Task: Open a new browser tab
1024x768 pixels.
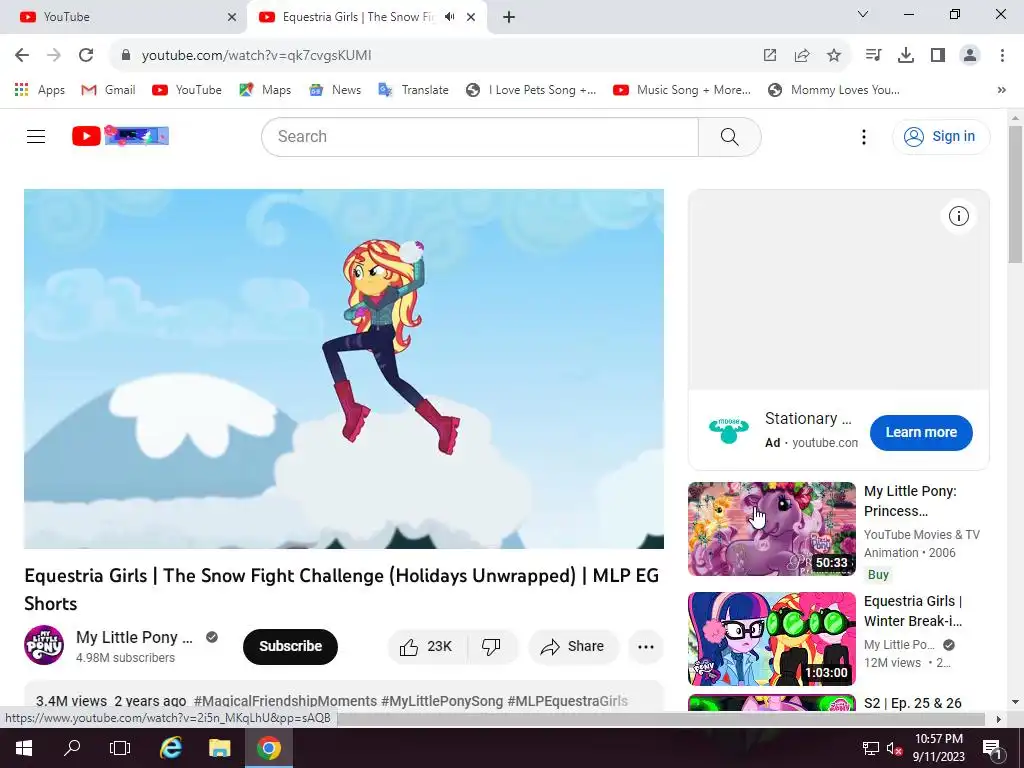Action: (x=509, y=17)
